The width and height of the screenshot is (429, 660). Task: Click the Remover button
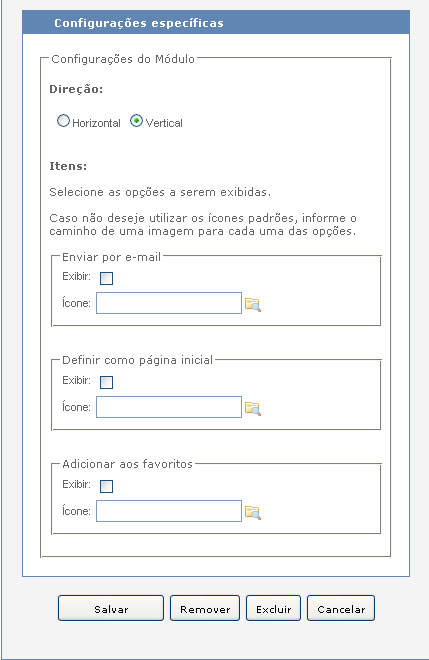pyautogui.click(x=205, y=608)
